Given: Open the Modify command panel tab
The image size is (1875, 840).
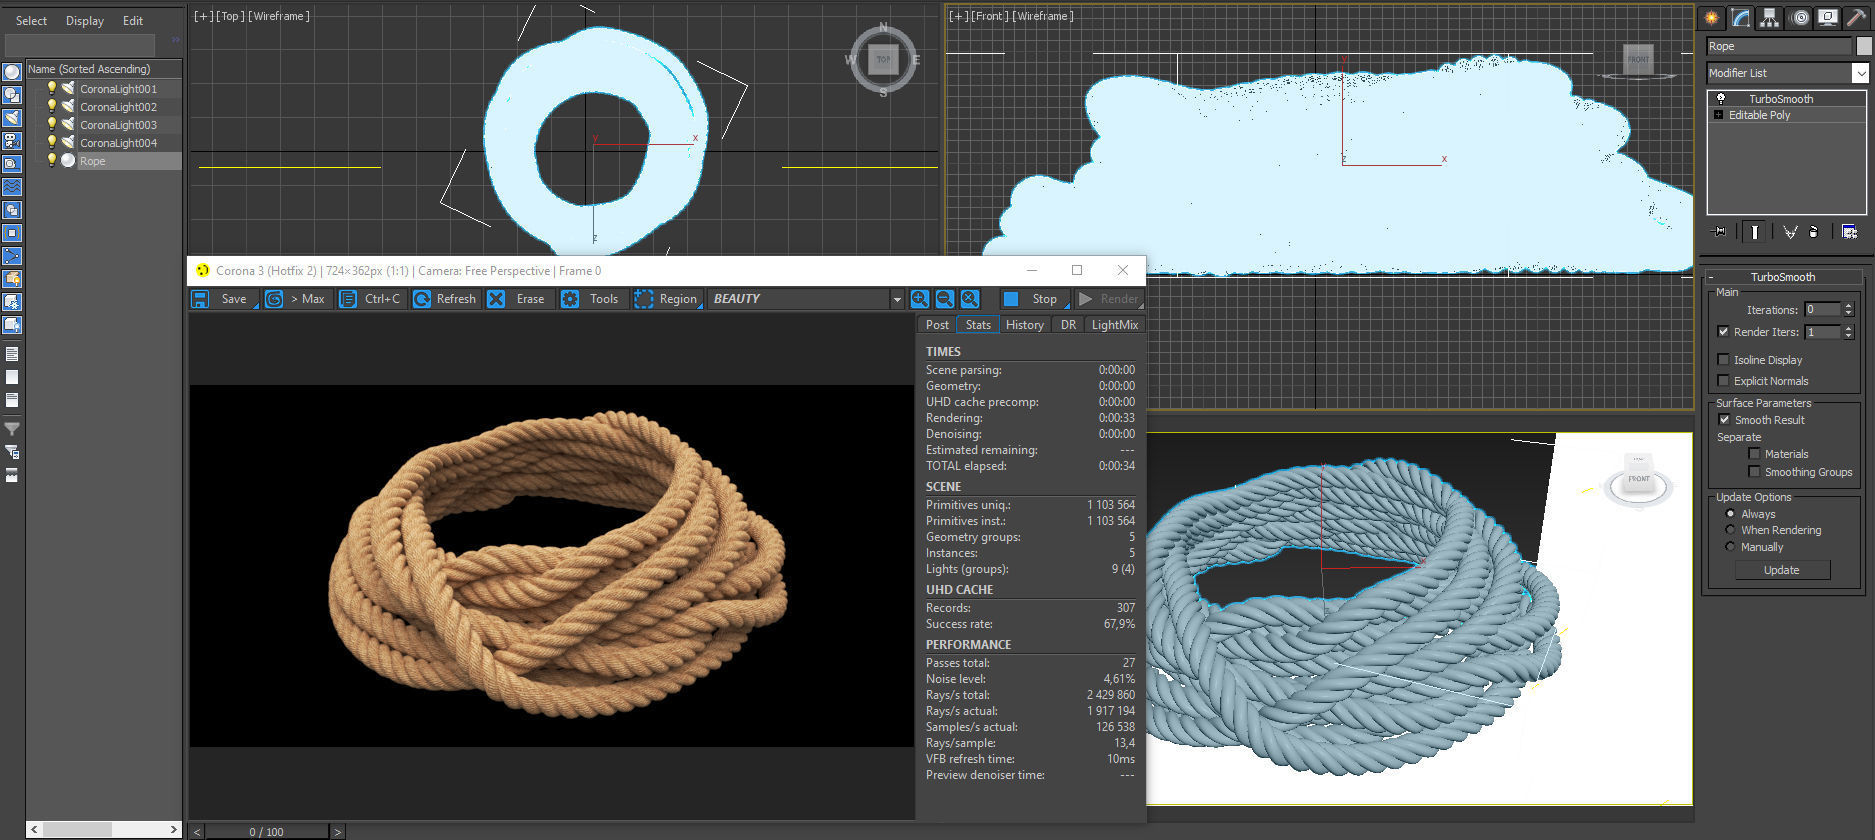Looking at the screenshot, I should pos(1741,18).
